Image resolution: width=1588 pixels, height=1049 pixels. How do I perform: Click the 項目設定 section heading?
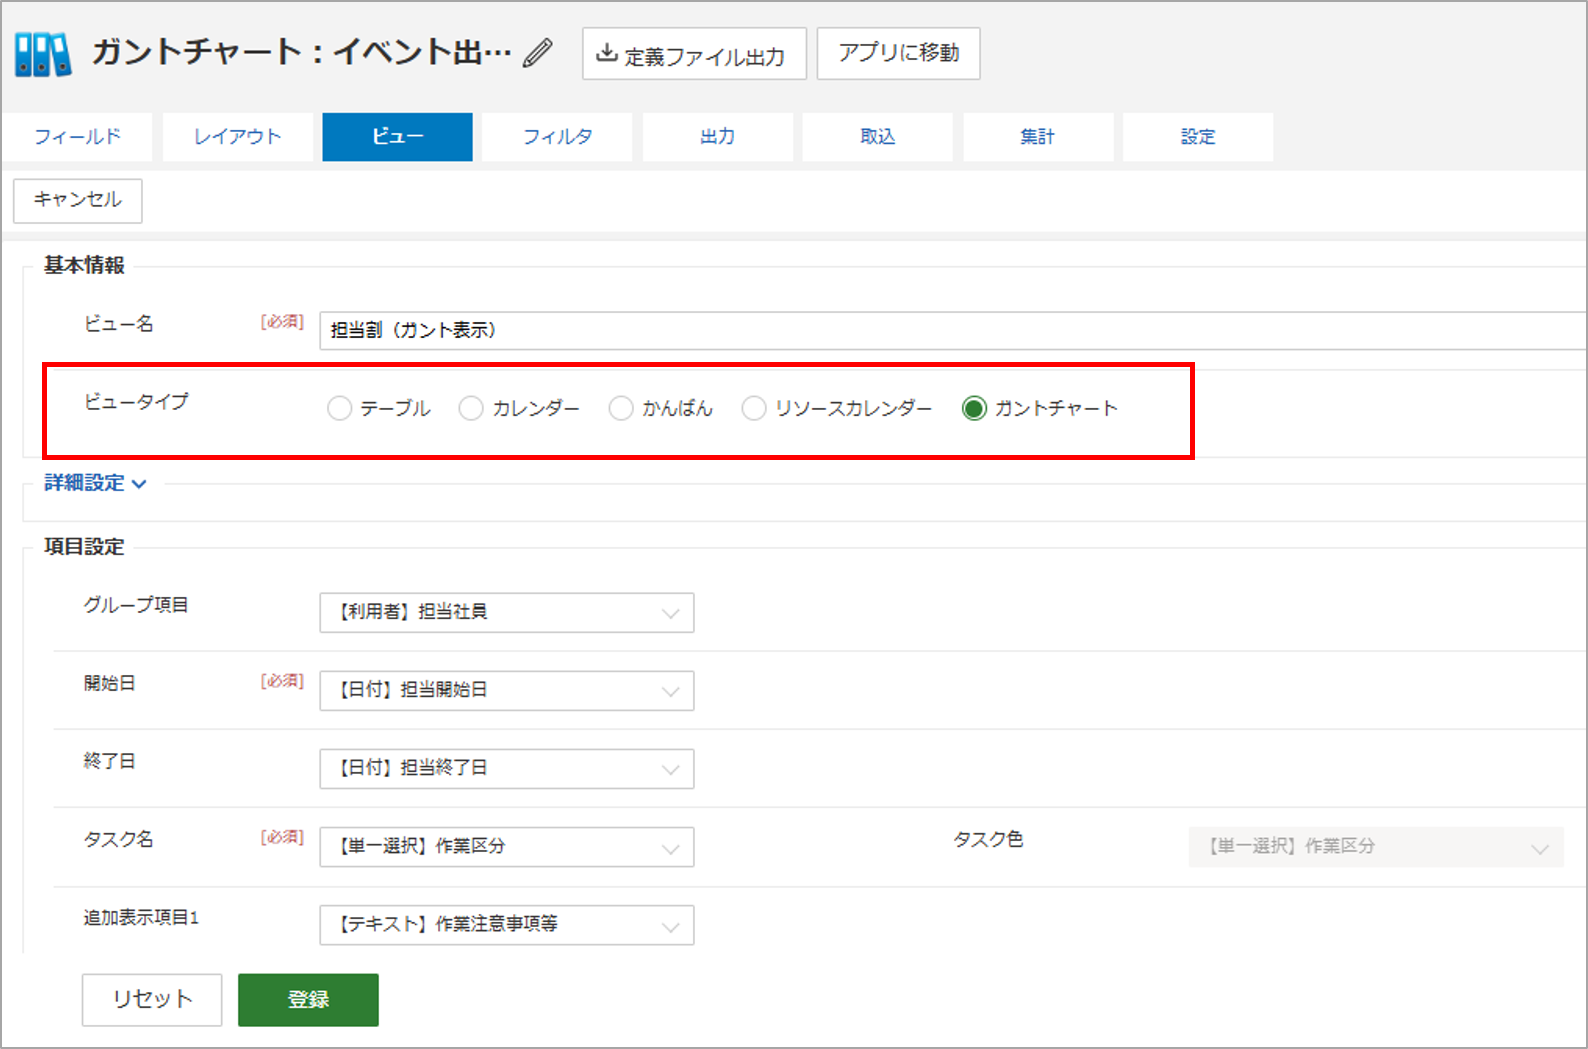84,547
